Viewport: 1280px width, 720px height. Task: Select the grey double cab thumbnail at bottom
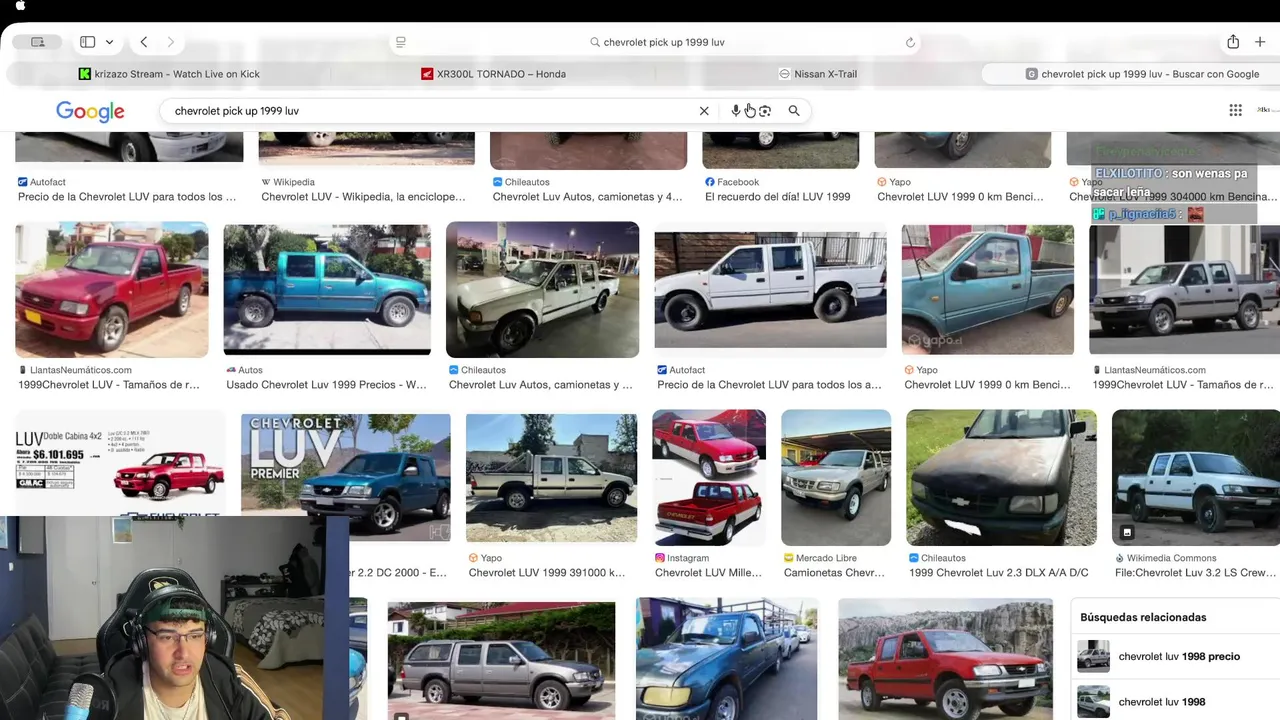[501, 660]
